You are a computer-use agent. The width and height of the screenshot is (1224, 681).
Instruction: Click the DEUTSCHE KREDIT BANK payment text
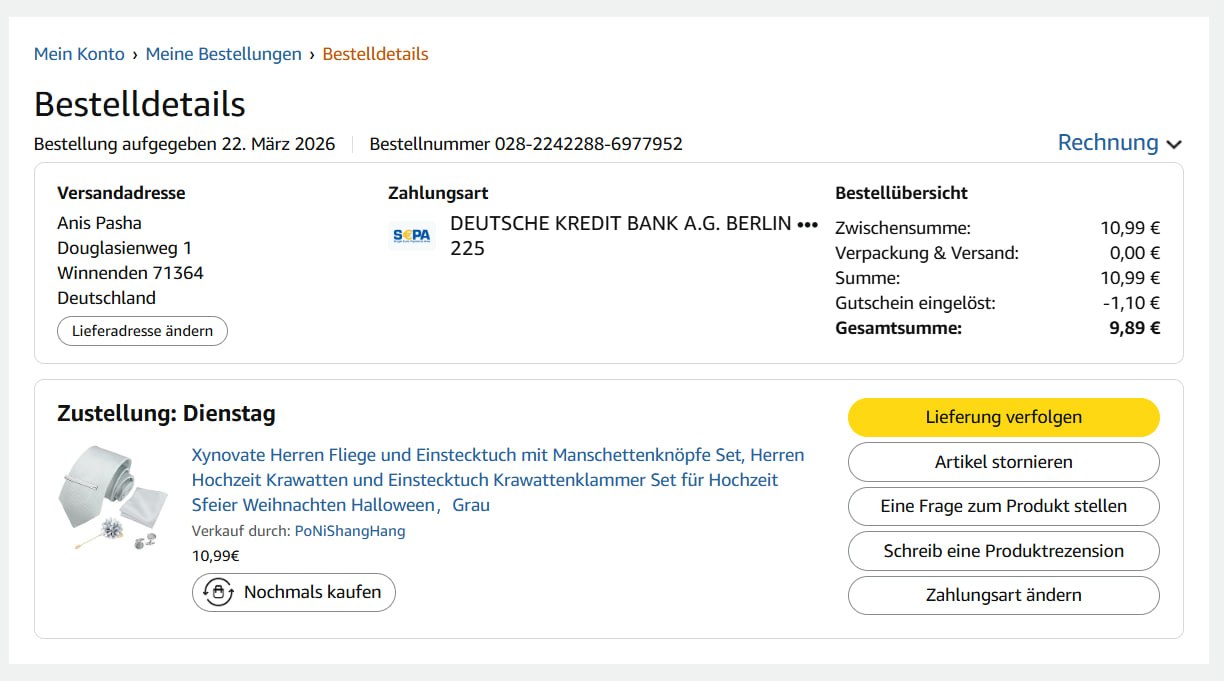620,224
